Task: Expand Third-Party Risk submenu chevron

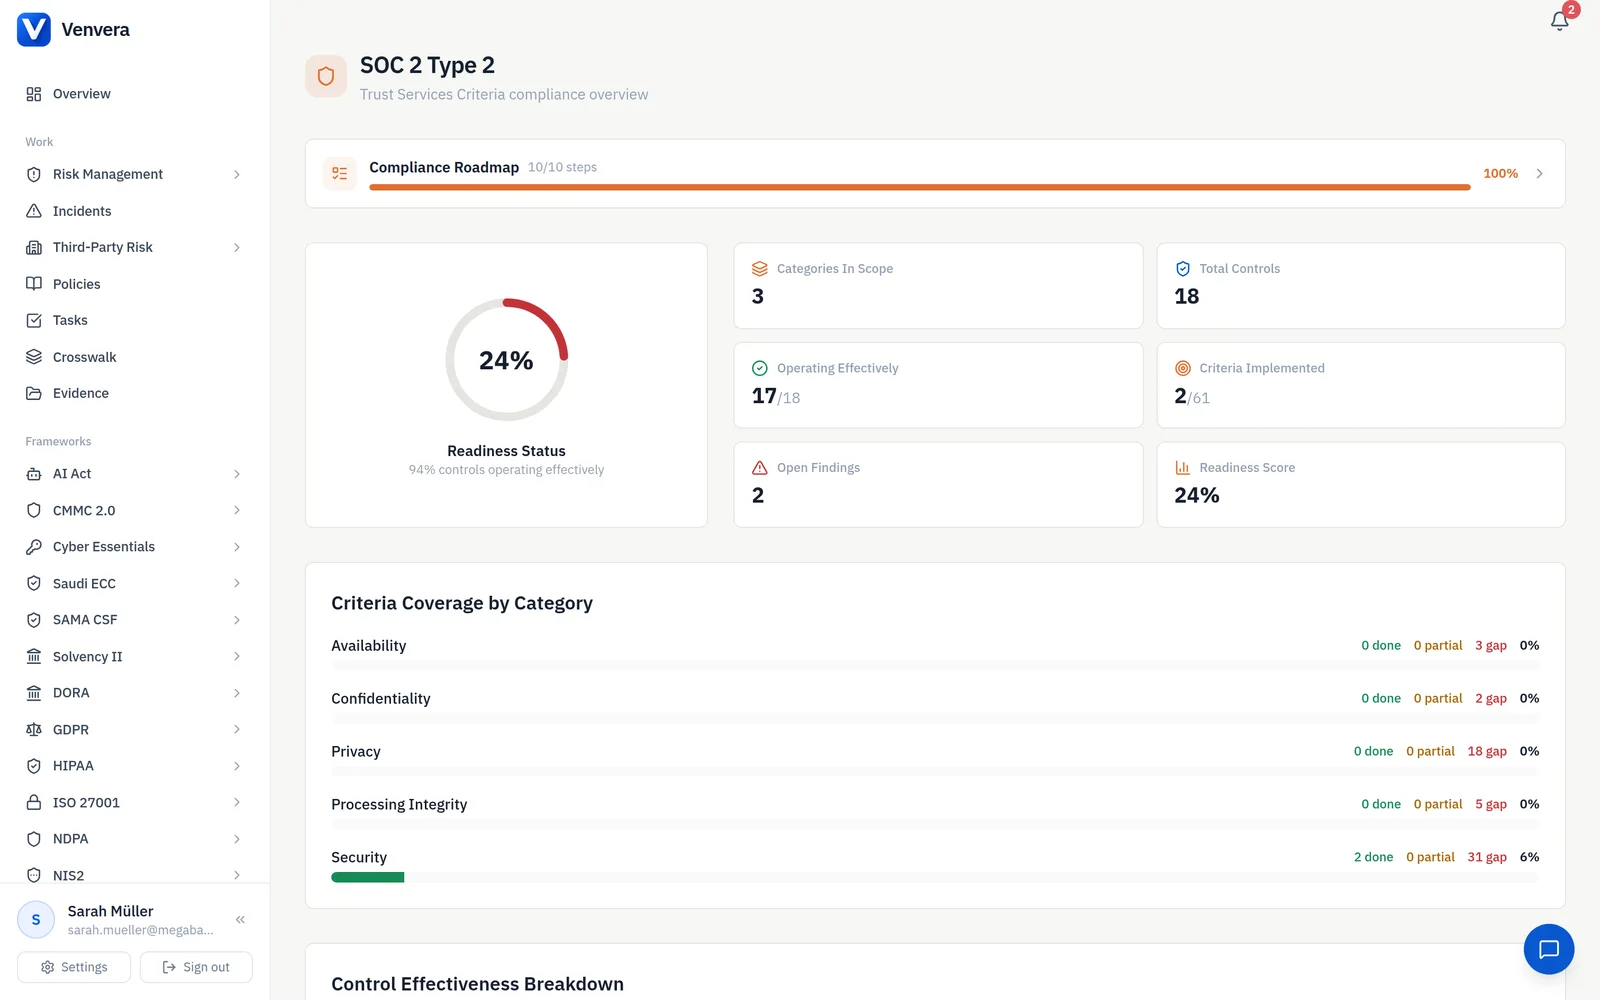Action: point(237,247)
